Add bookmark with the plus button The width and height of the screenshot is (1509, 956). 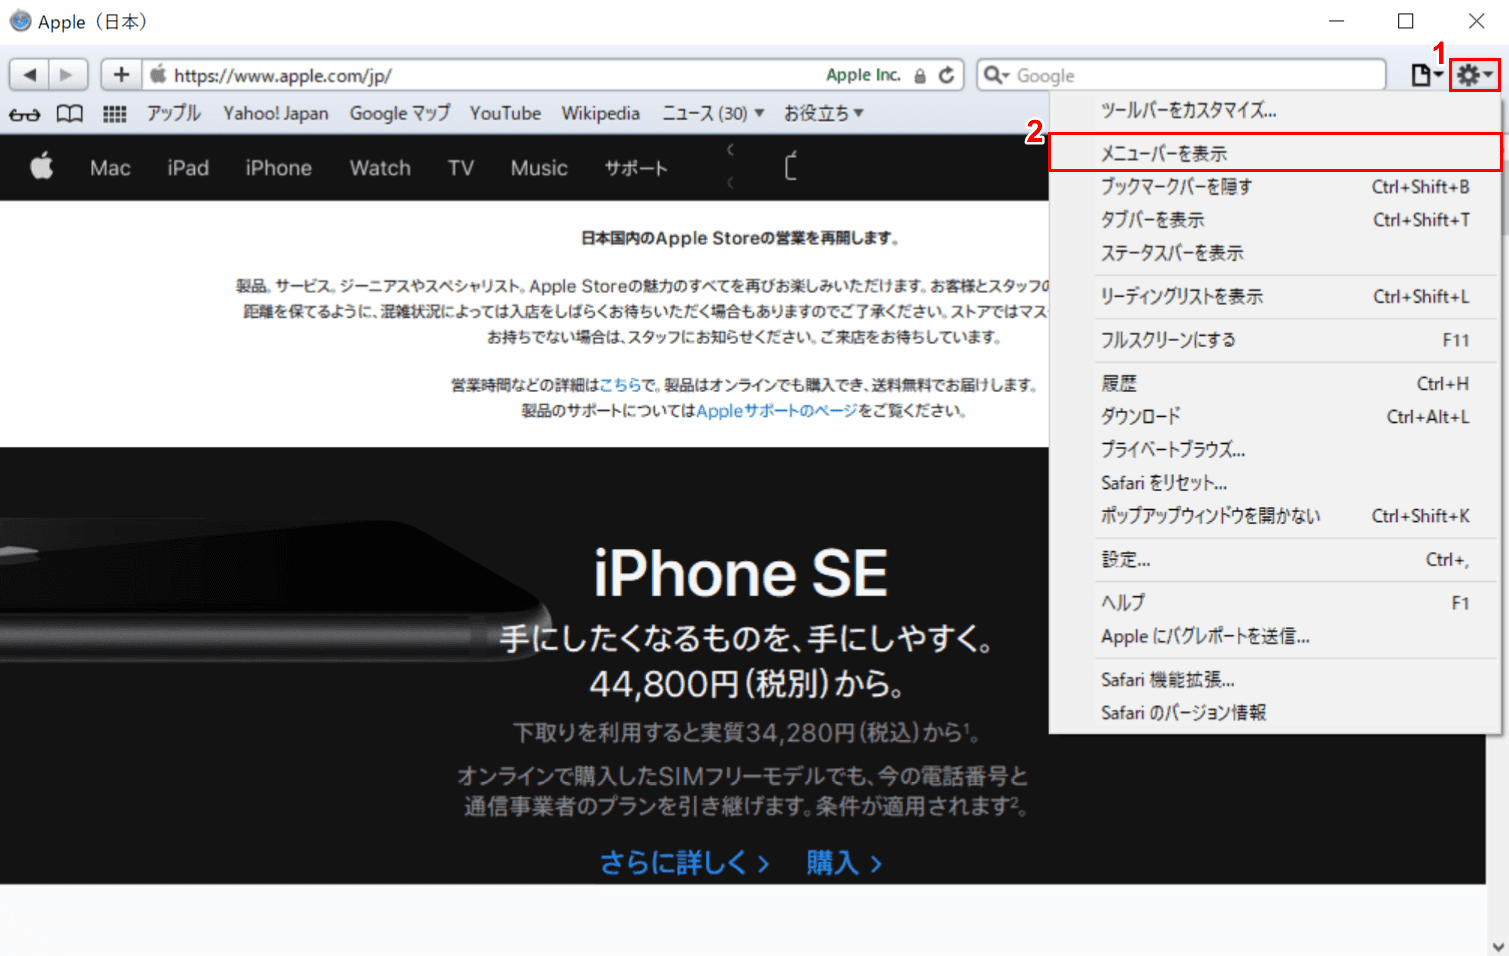121,75
